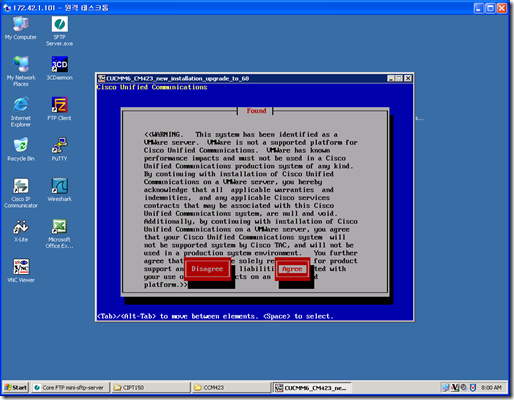
Task: Switch to Core FTP mini-sftp-server taskbar item
Action: [71, 387]
